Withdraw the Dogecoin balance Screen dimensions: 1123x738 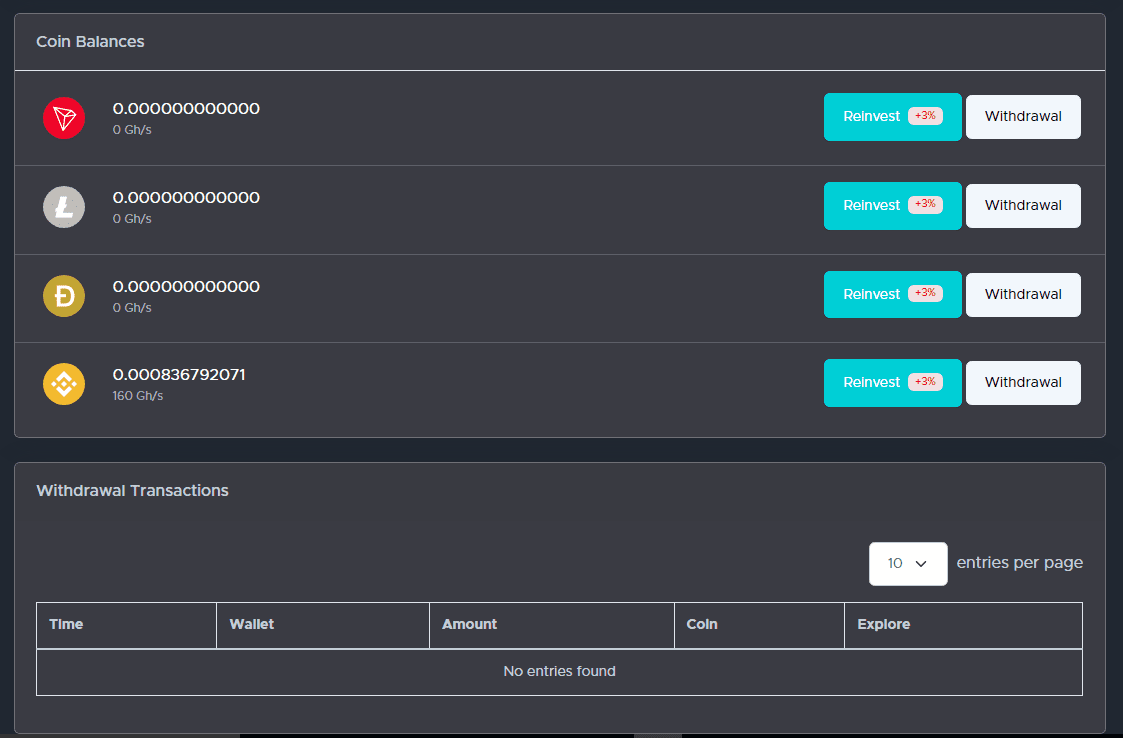tap(1023, 294)
